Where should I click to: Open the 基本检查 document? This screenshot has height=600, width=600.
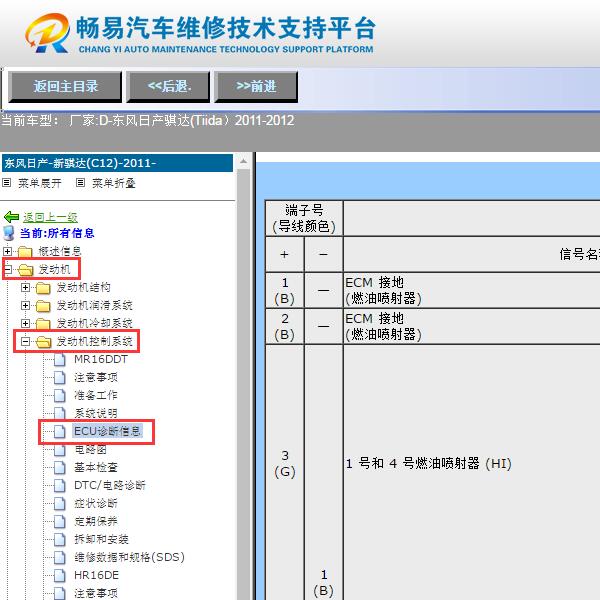coord(96,467)
